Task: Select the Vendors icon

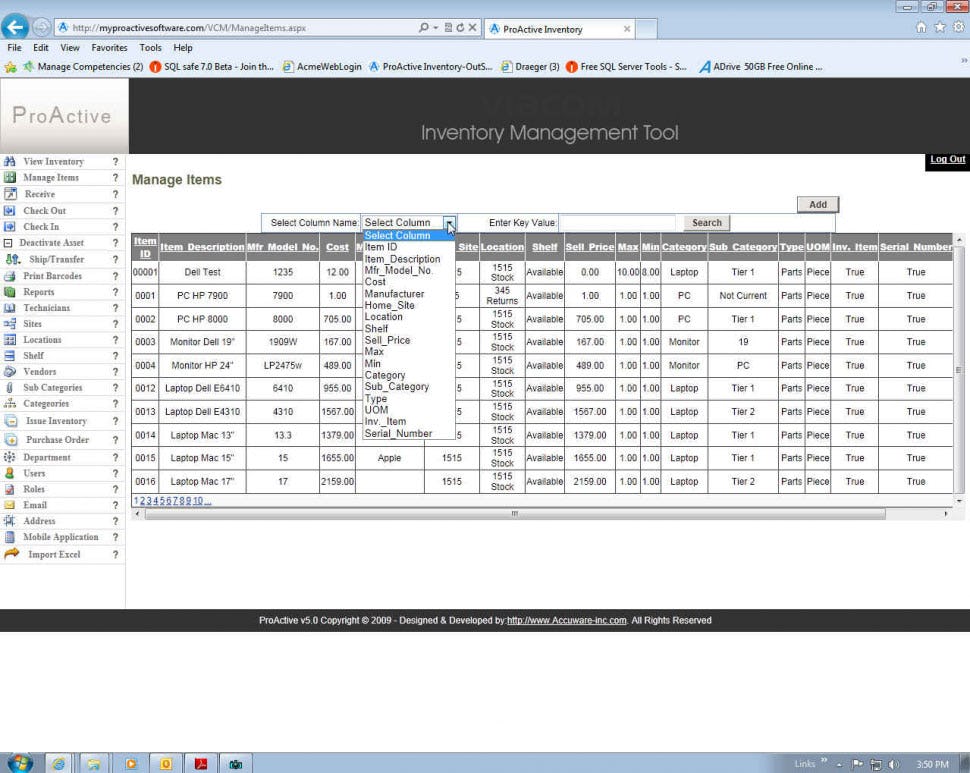Action: pos(10,372)
